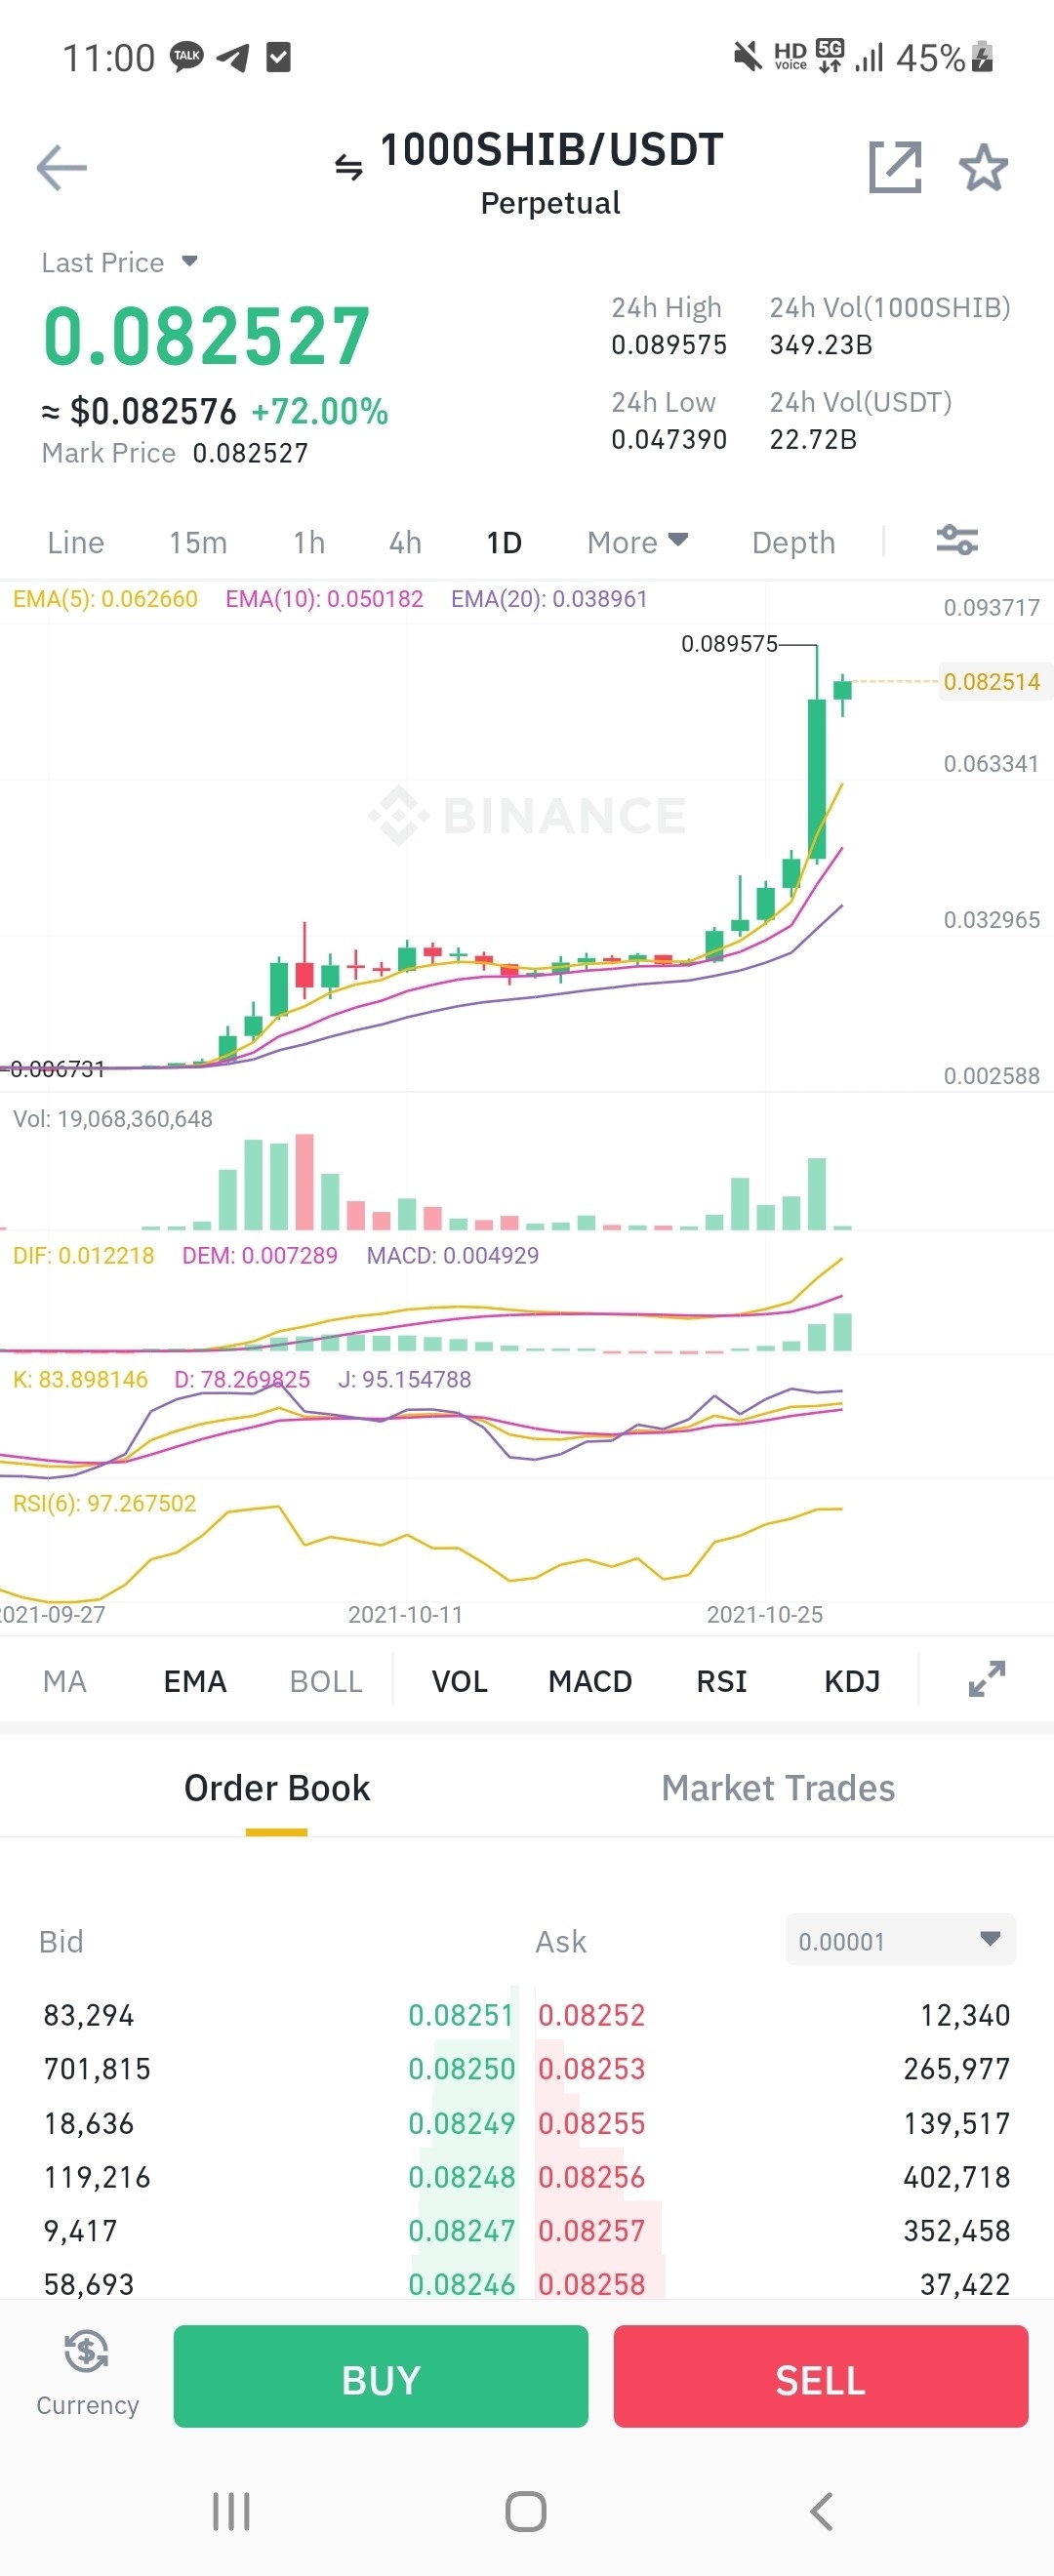Toggle the EMA indicator
The image size is (1054, 2576).
pos(195,1682)
